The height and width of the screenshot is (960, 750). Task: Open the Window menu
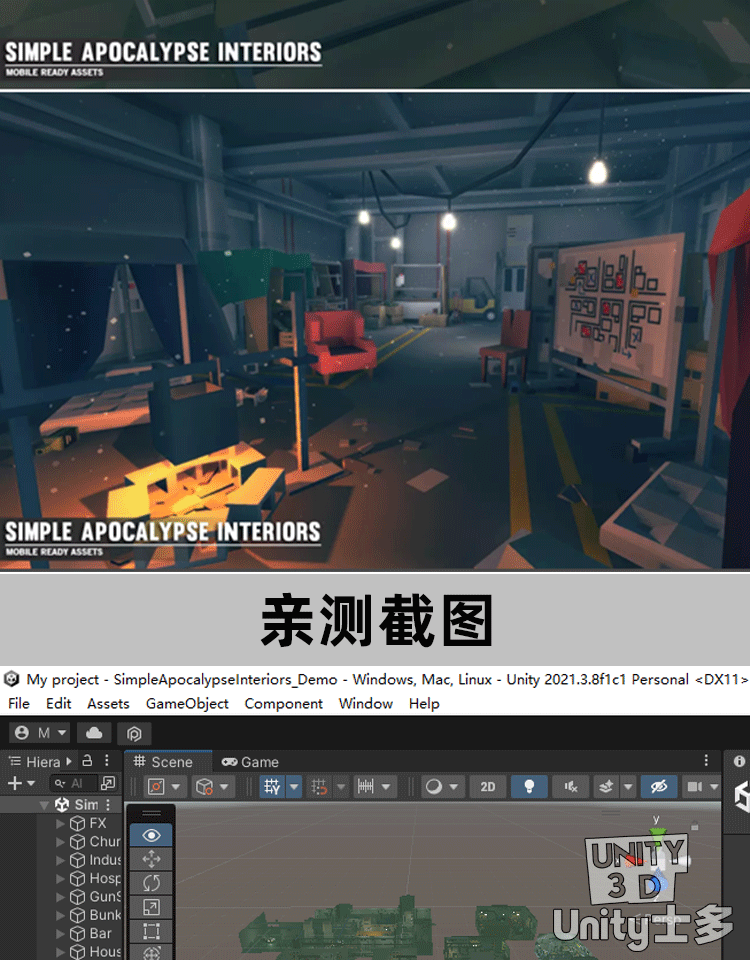[365, 704]
